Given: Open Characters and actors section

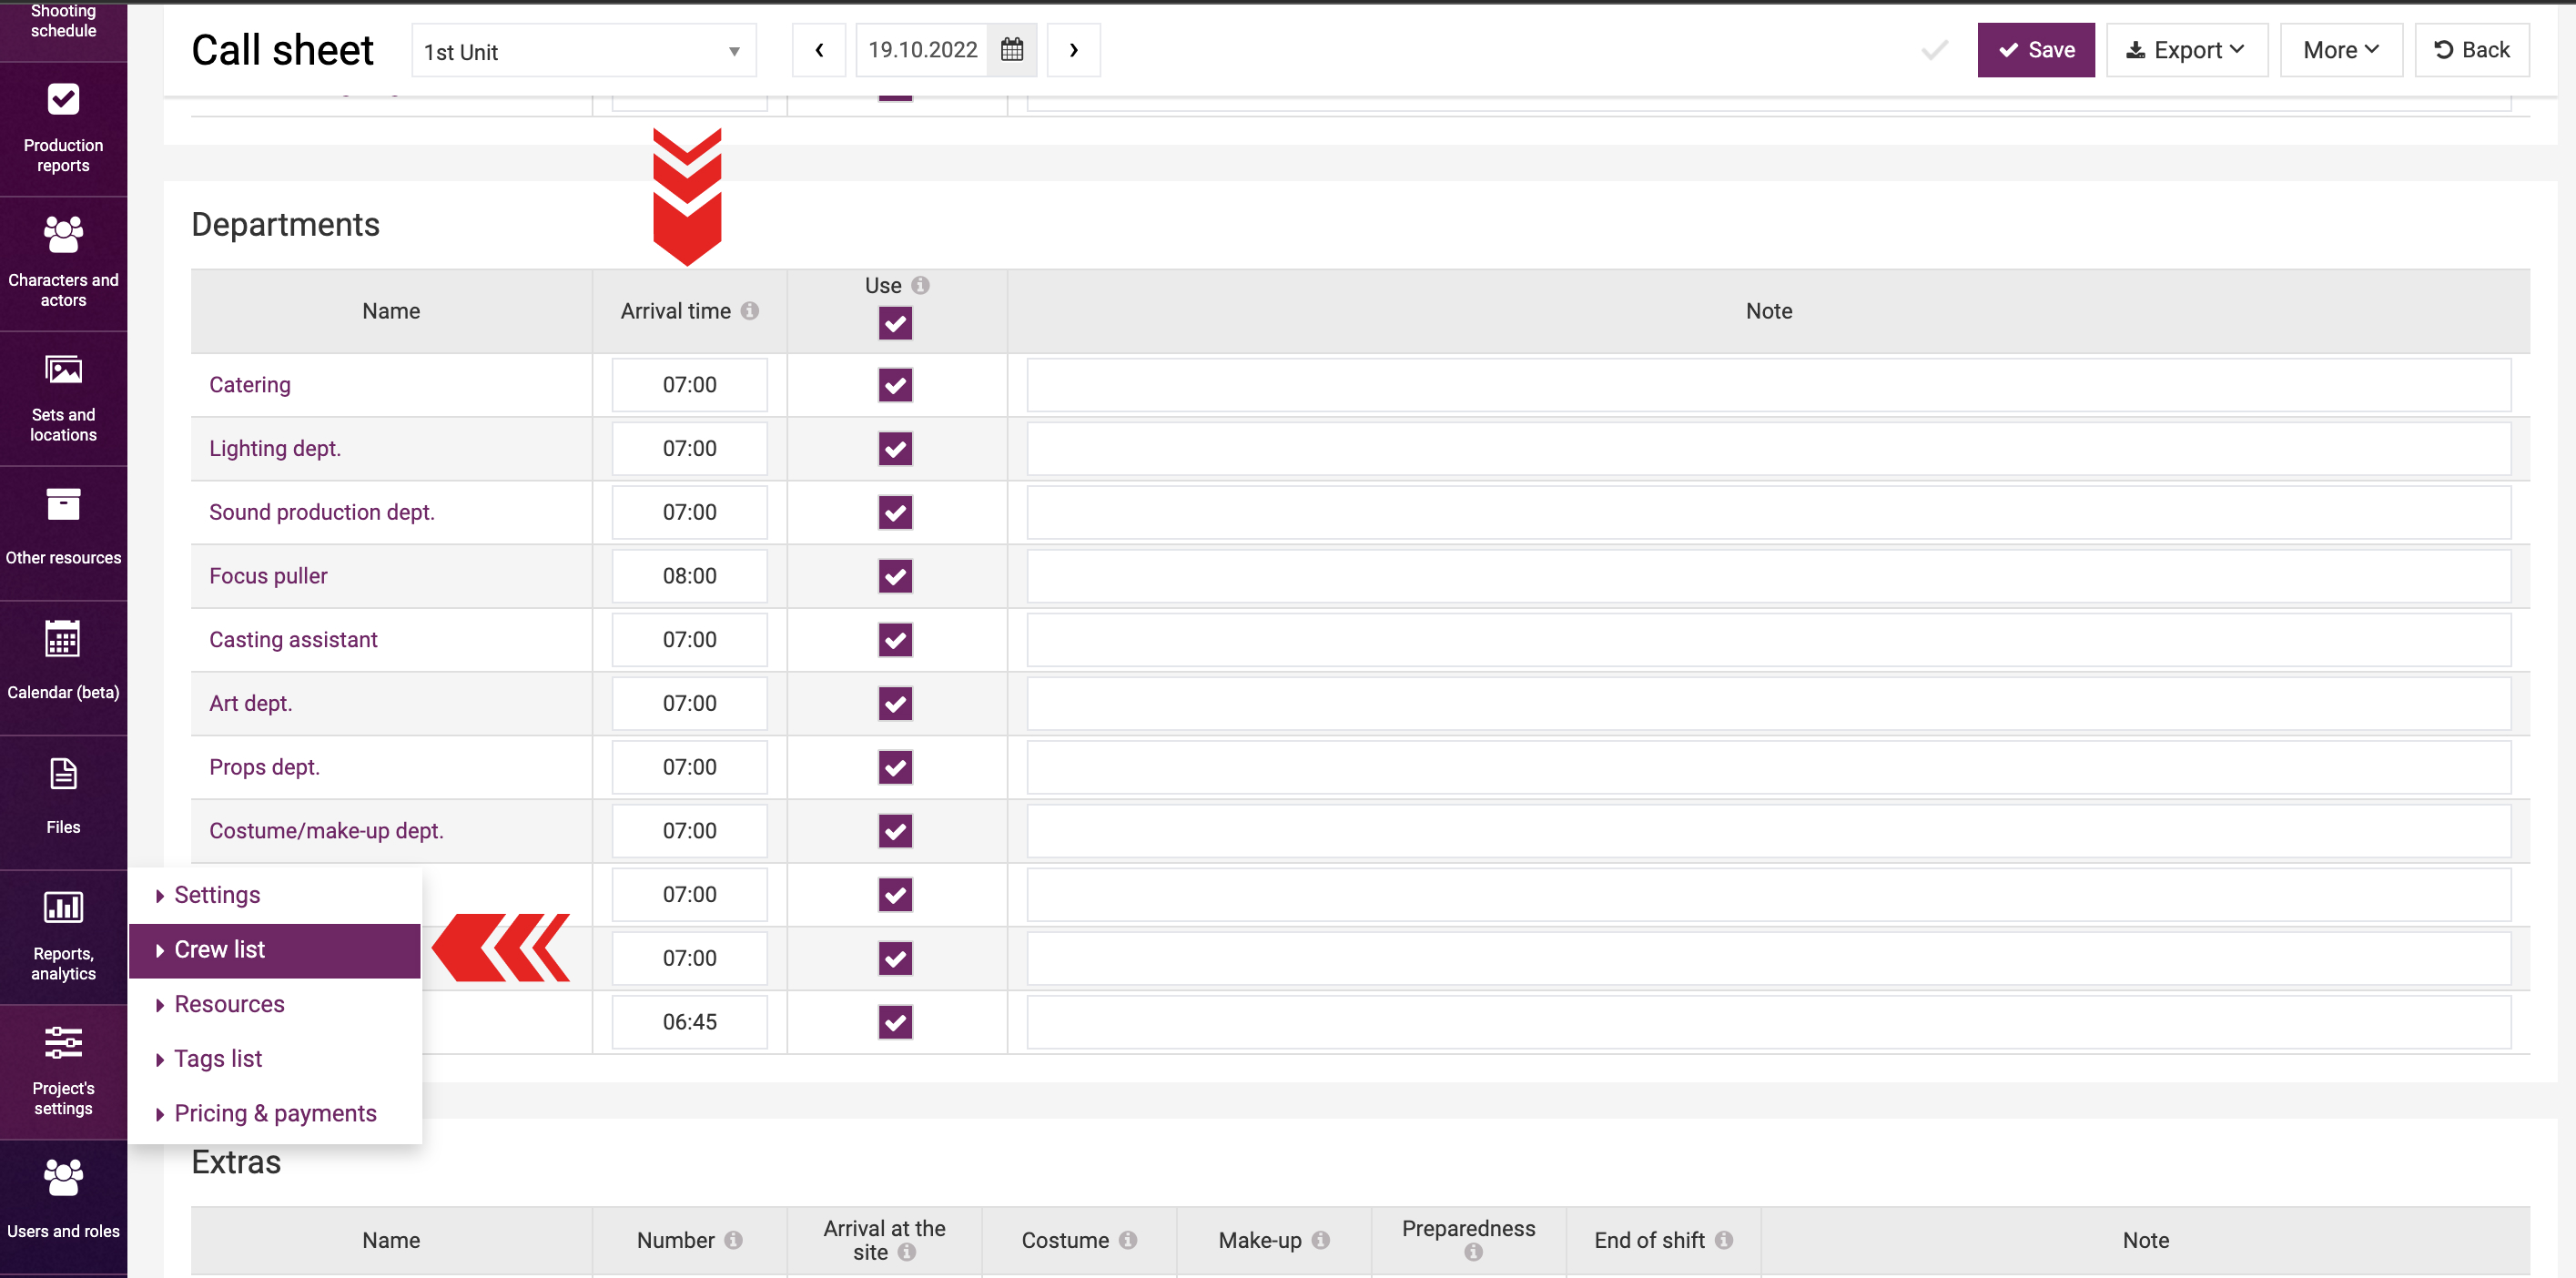Looking at the screenshot, I should (63, 264).
